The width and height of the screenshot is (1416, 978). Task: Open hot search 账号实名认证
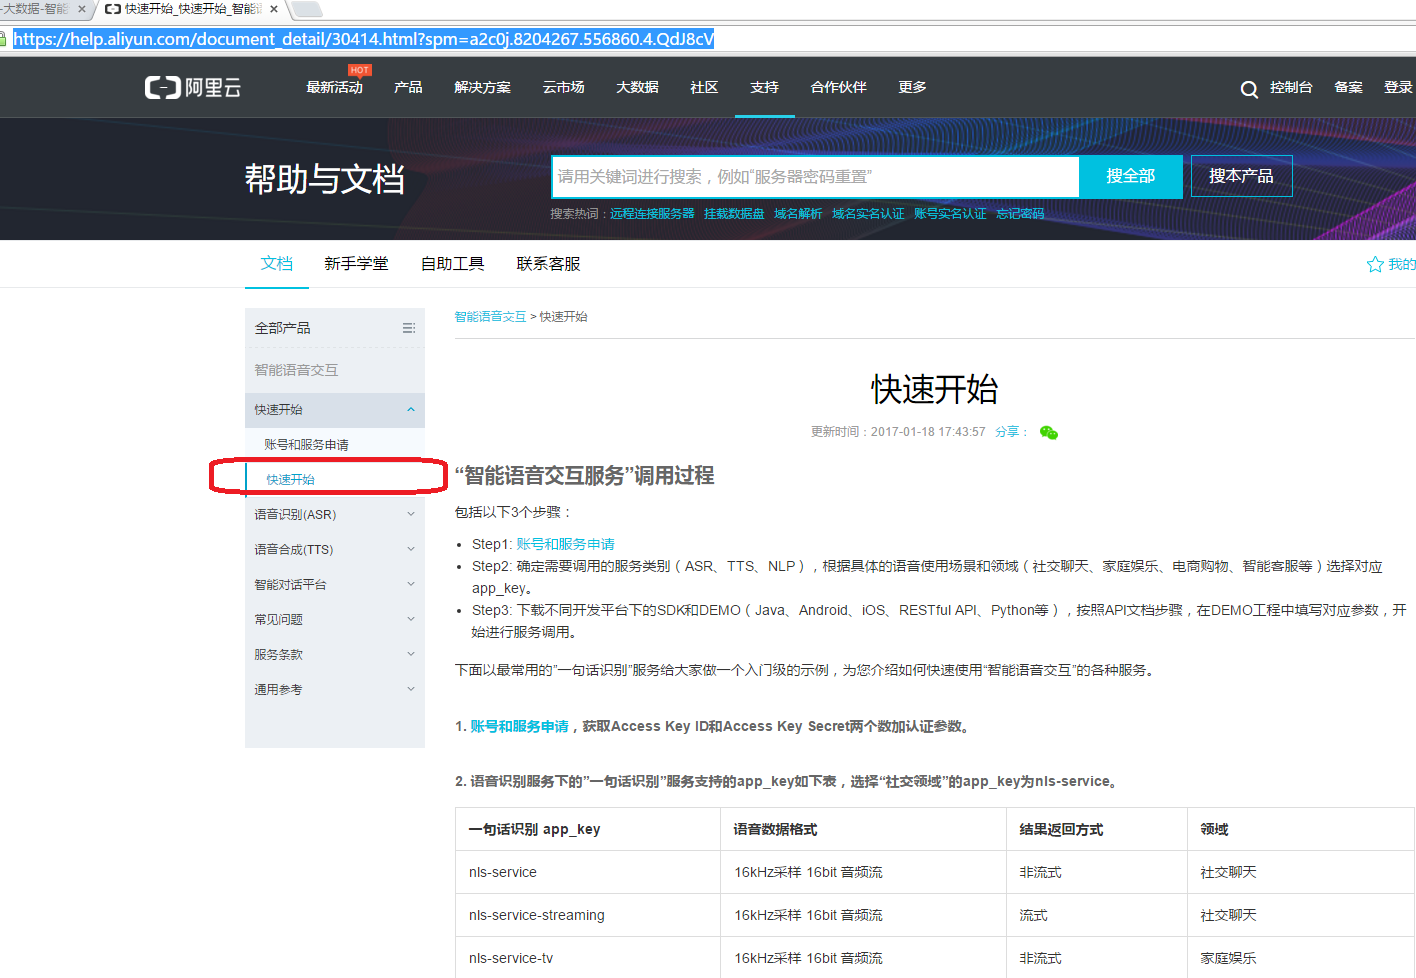(950, 214)
